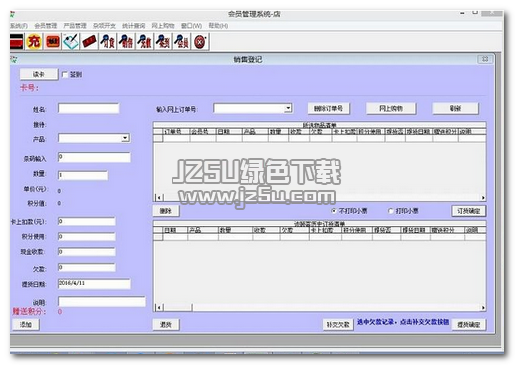Open the 窗口(W) menu
This screenshot has width=515, height=365.
tap(191, 26)
